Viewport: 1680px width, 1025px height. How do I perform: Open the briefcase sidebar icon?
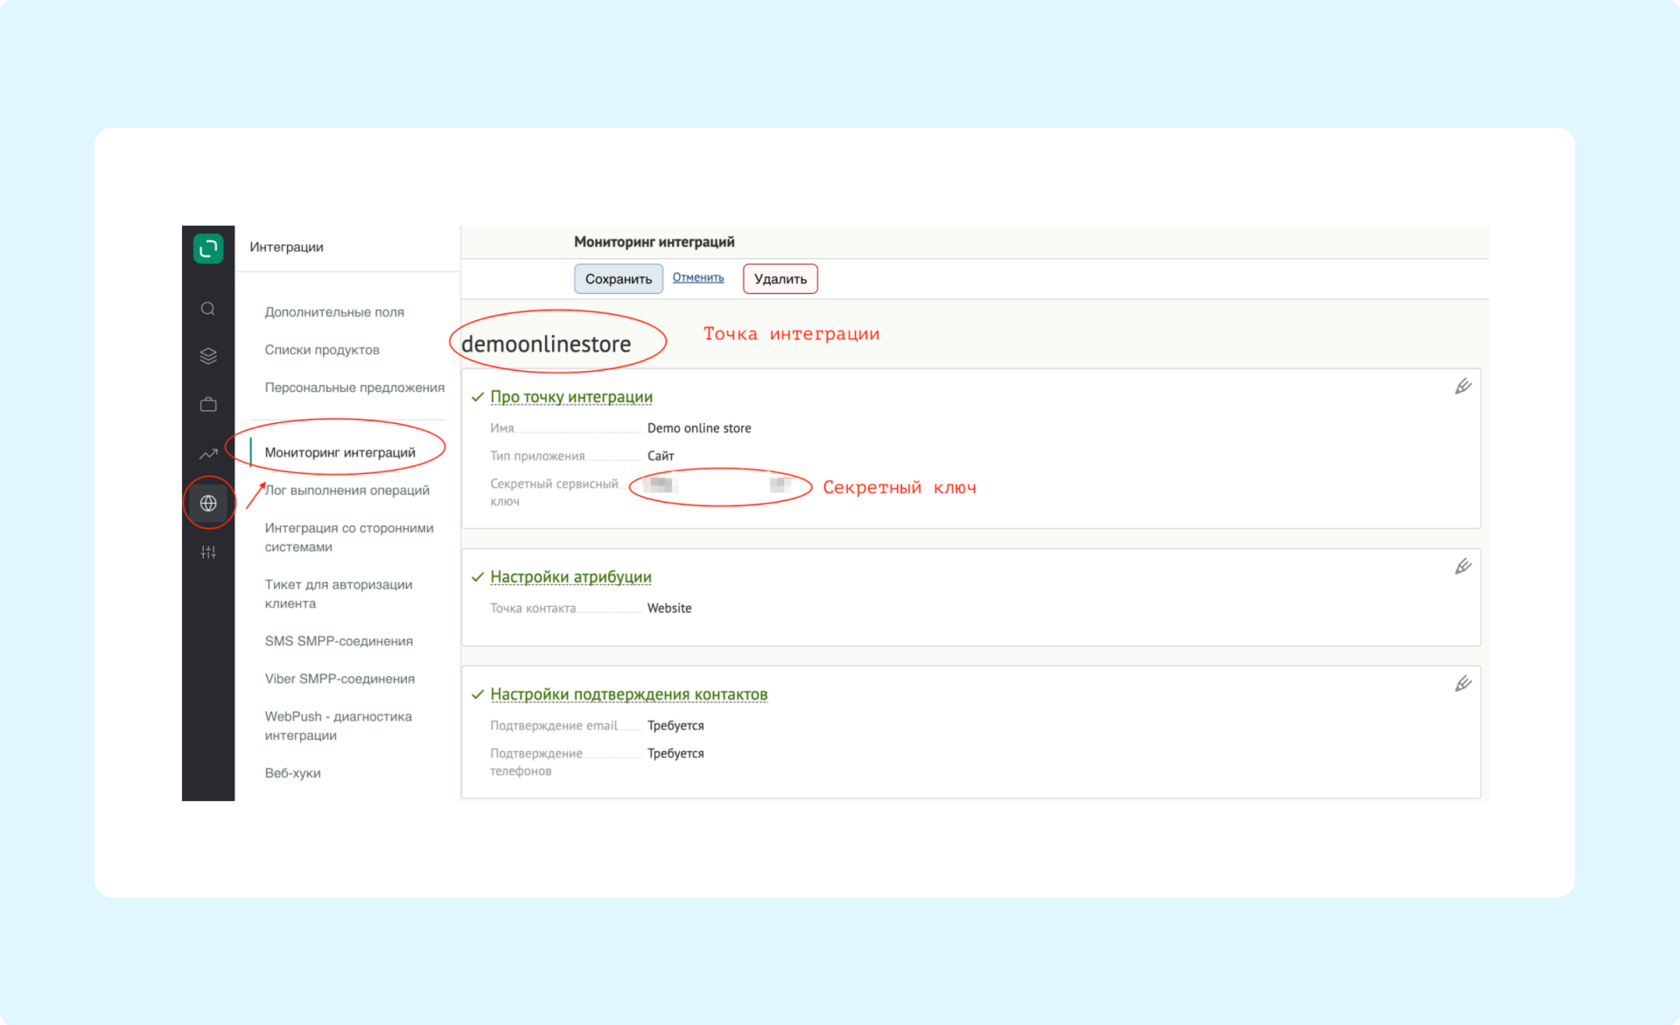(x=208, y=405)
